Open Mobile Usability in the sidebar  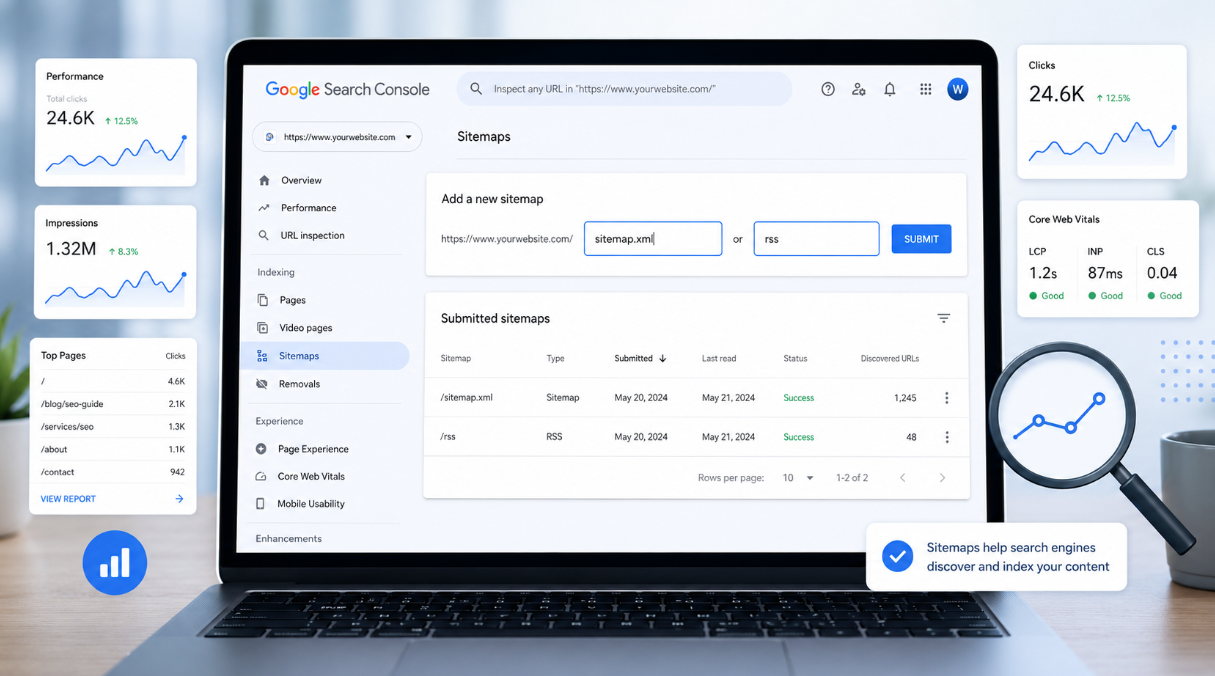pos(311,504)
